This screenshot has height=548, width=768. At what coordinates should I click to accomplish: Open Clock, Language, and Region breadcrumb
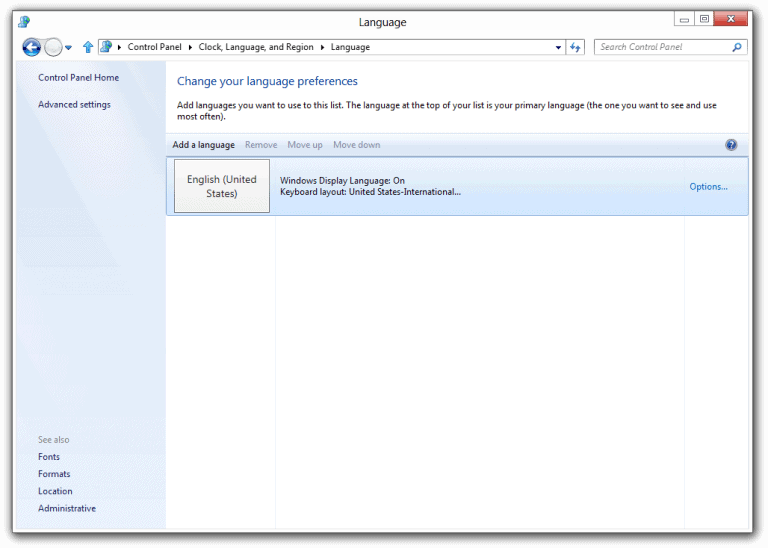click(256, 47)
